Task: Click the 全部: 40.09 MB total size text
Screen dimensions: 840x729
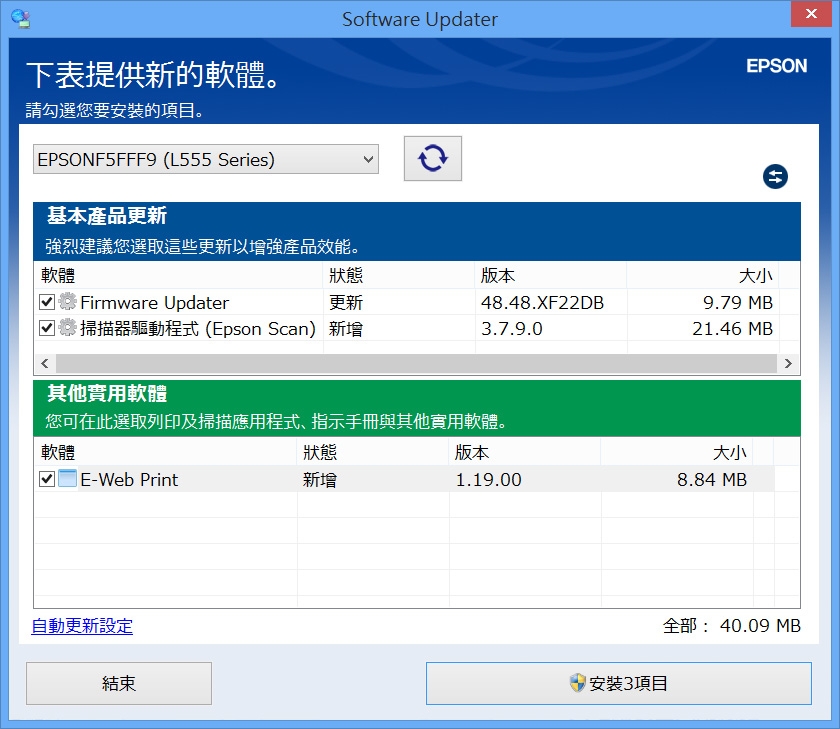Action: point(731,626)
